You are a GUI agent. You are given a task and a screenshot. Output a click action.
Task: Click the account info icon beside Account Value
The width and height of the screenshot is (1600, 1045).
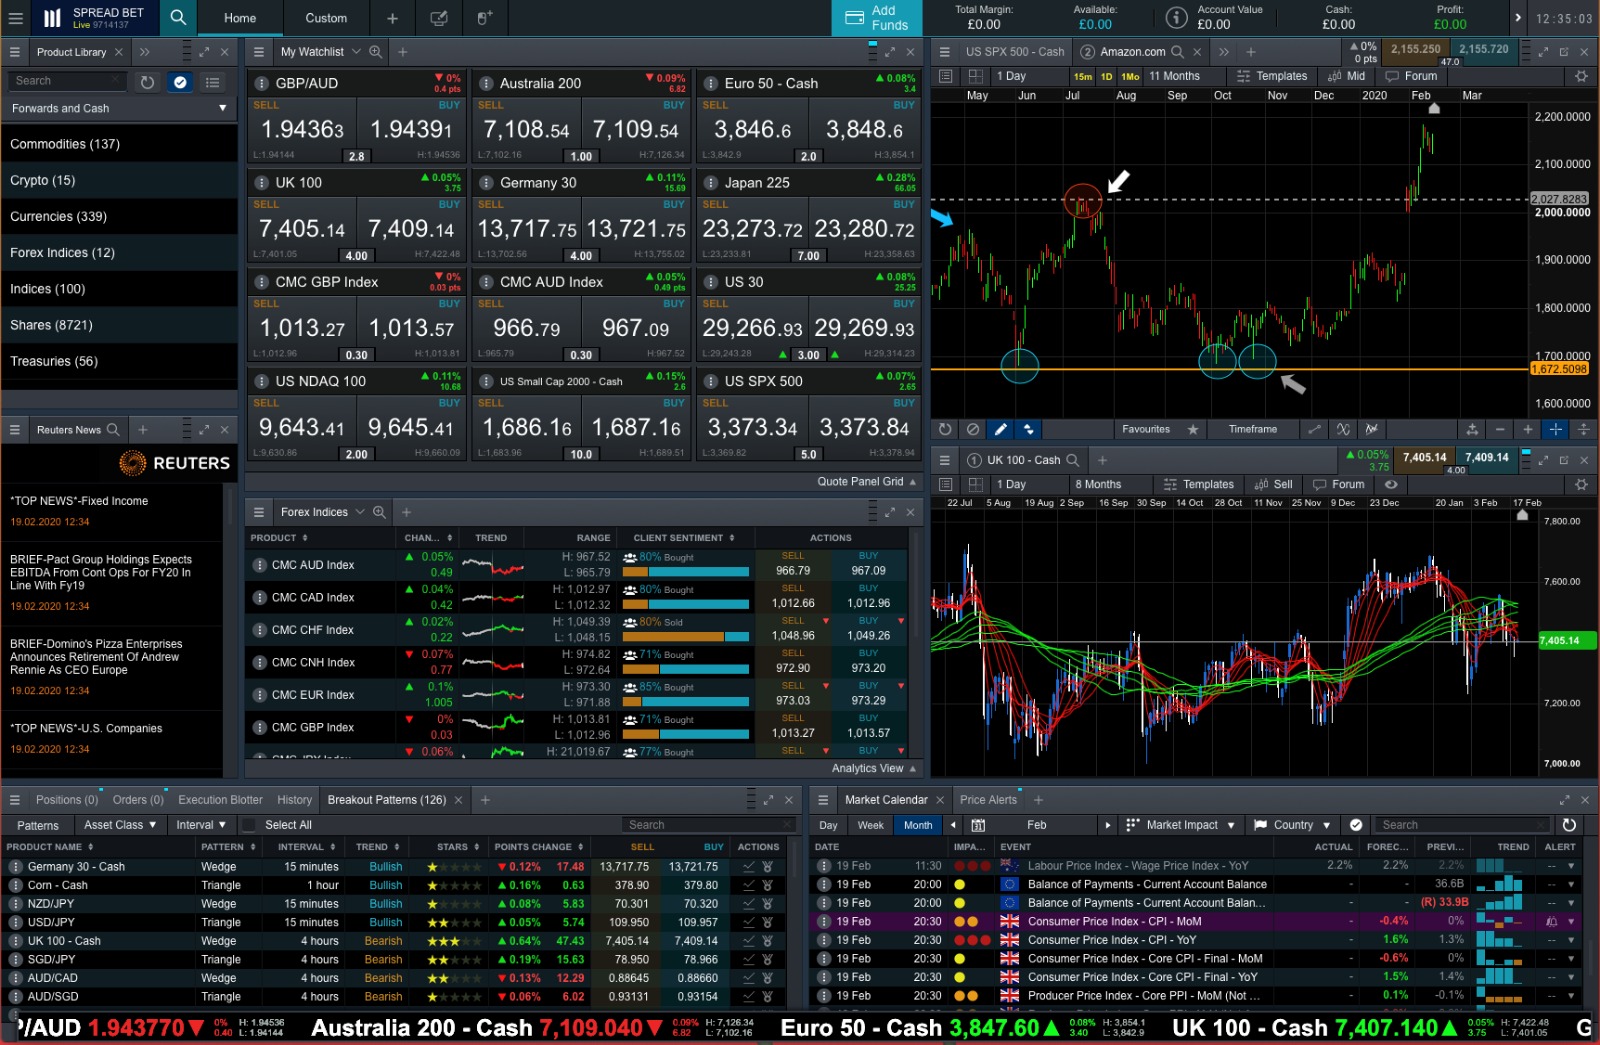click(x=1177, y=18)
